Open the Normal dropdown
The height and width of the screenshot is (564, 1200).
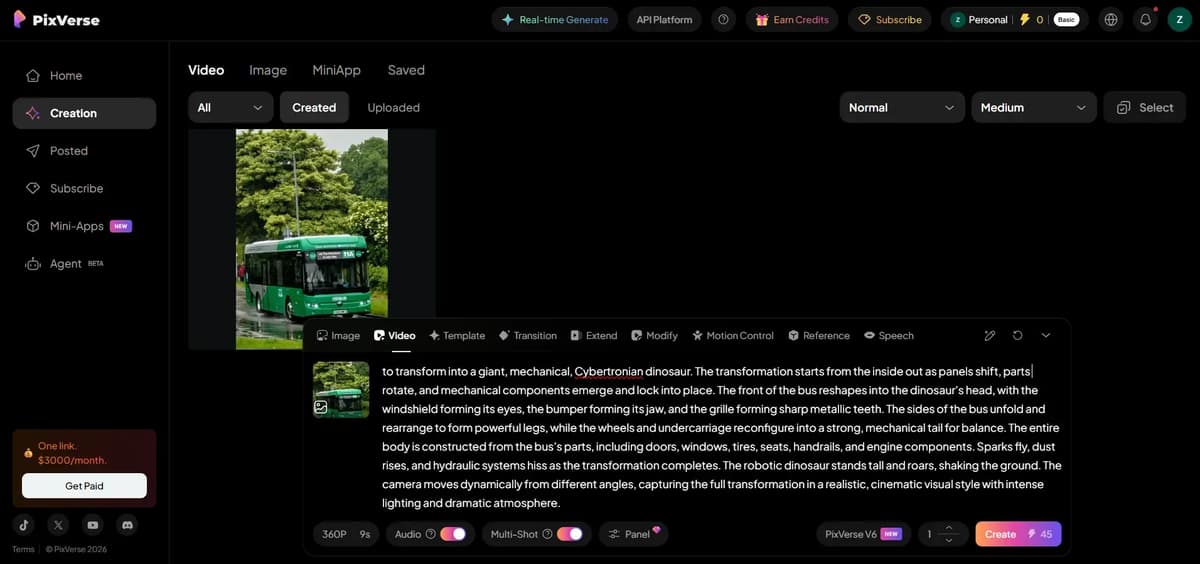click(902, 107)
